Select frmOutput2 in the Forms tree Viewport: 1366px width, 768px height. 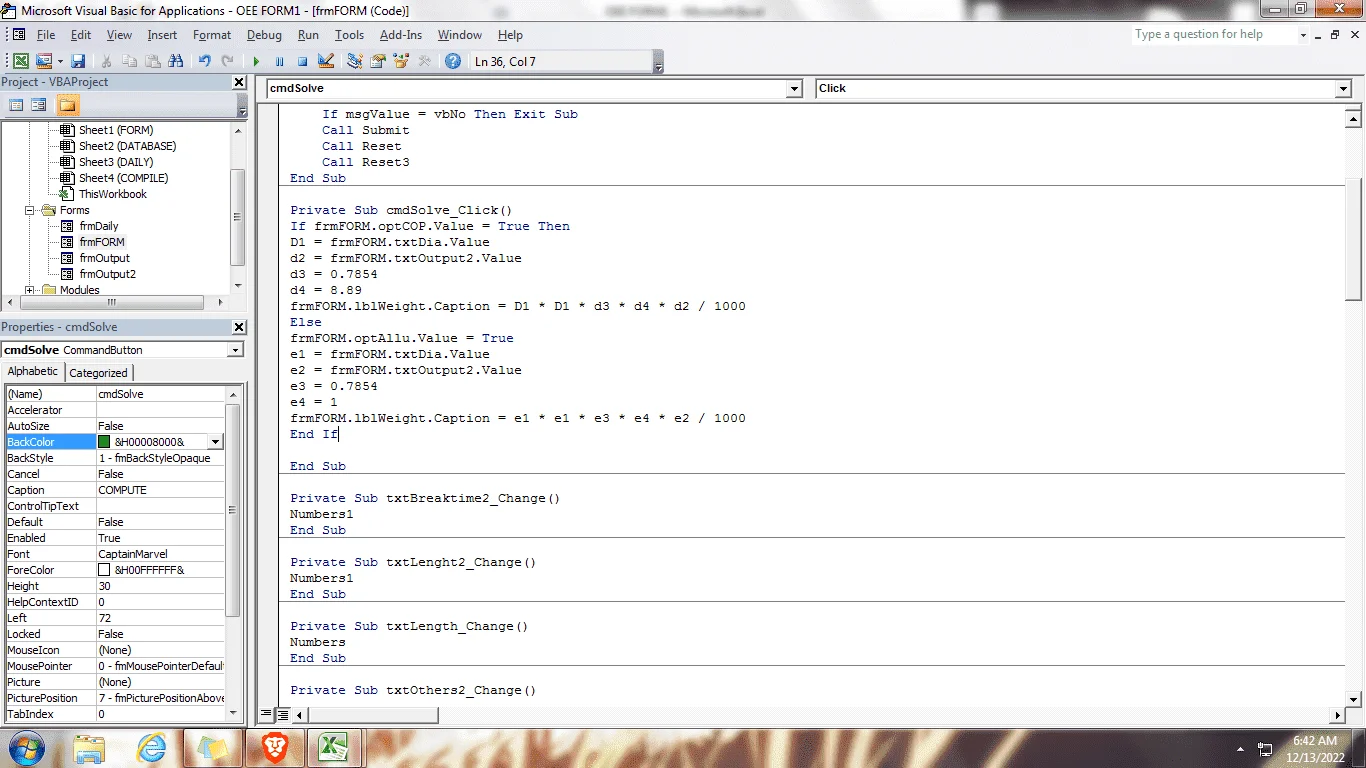(107, 274)
